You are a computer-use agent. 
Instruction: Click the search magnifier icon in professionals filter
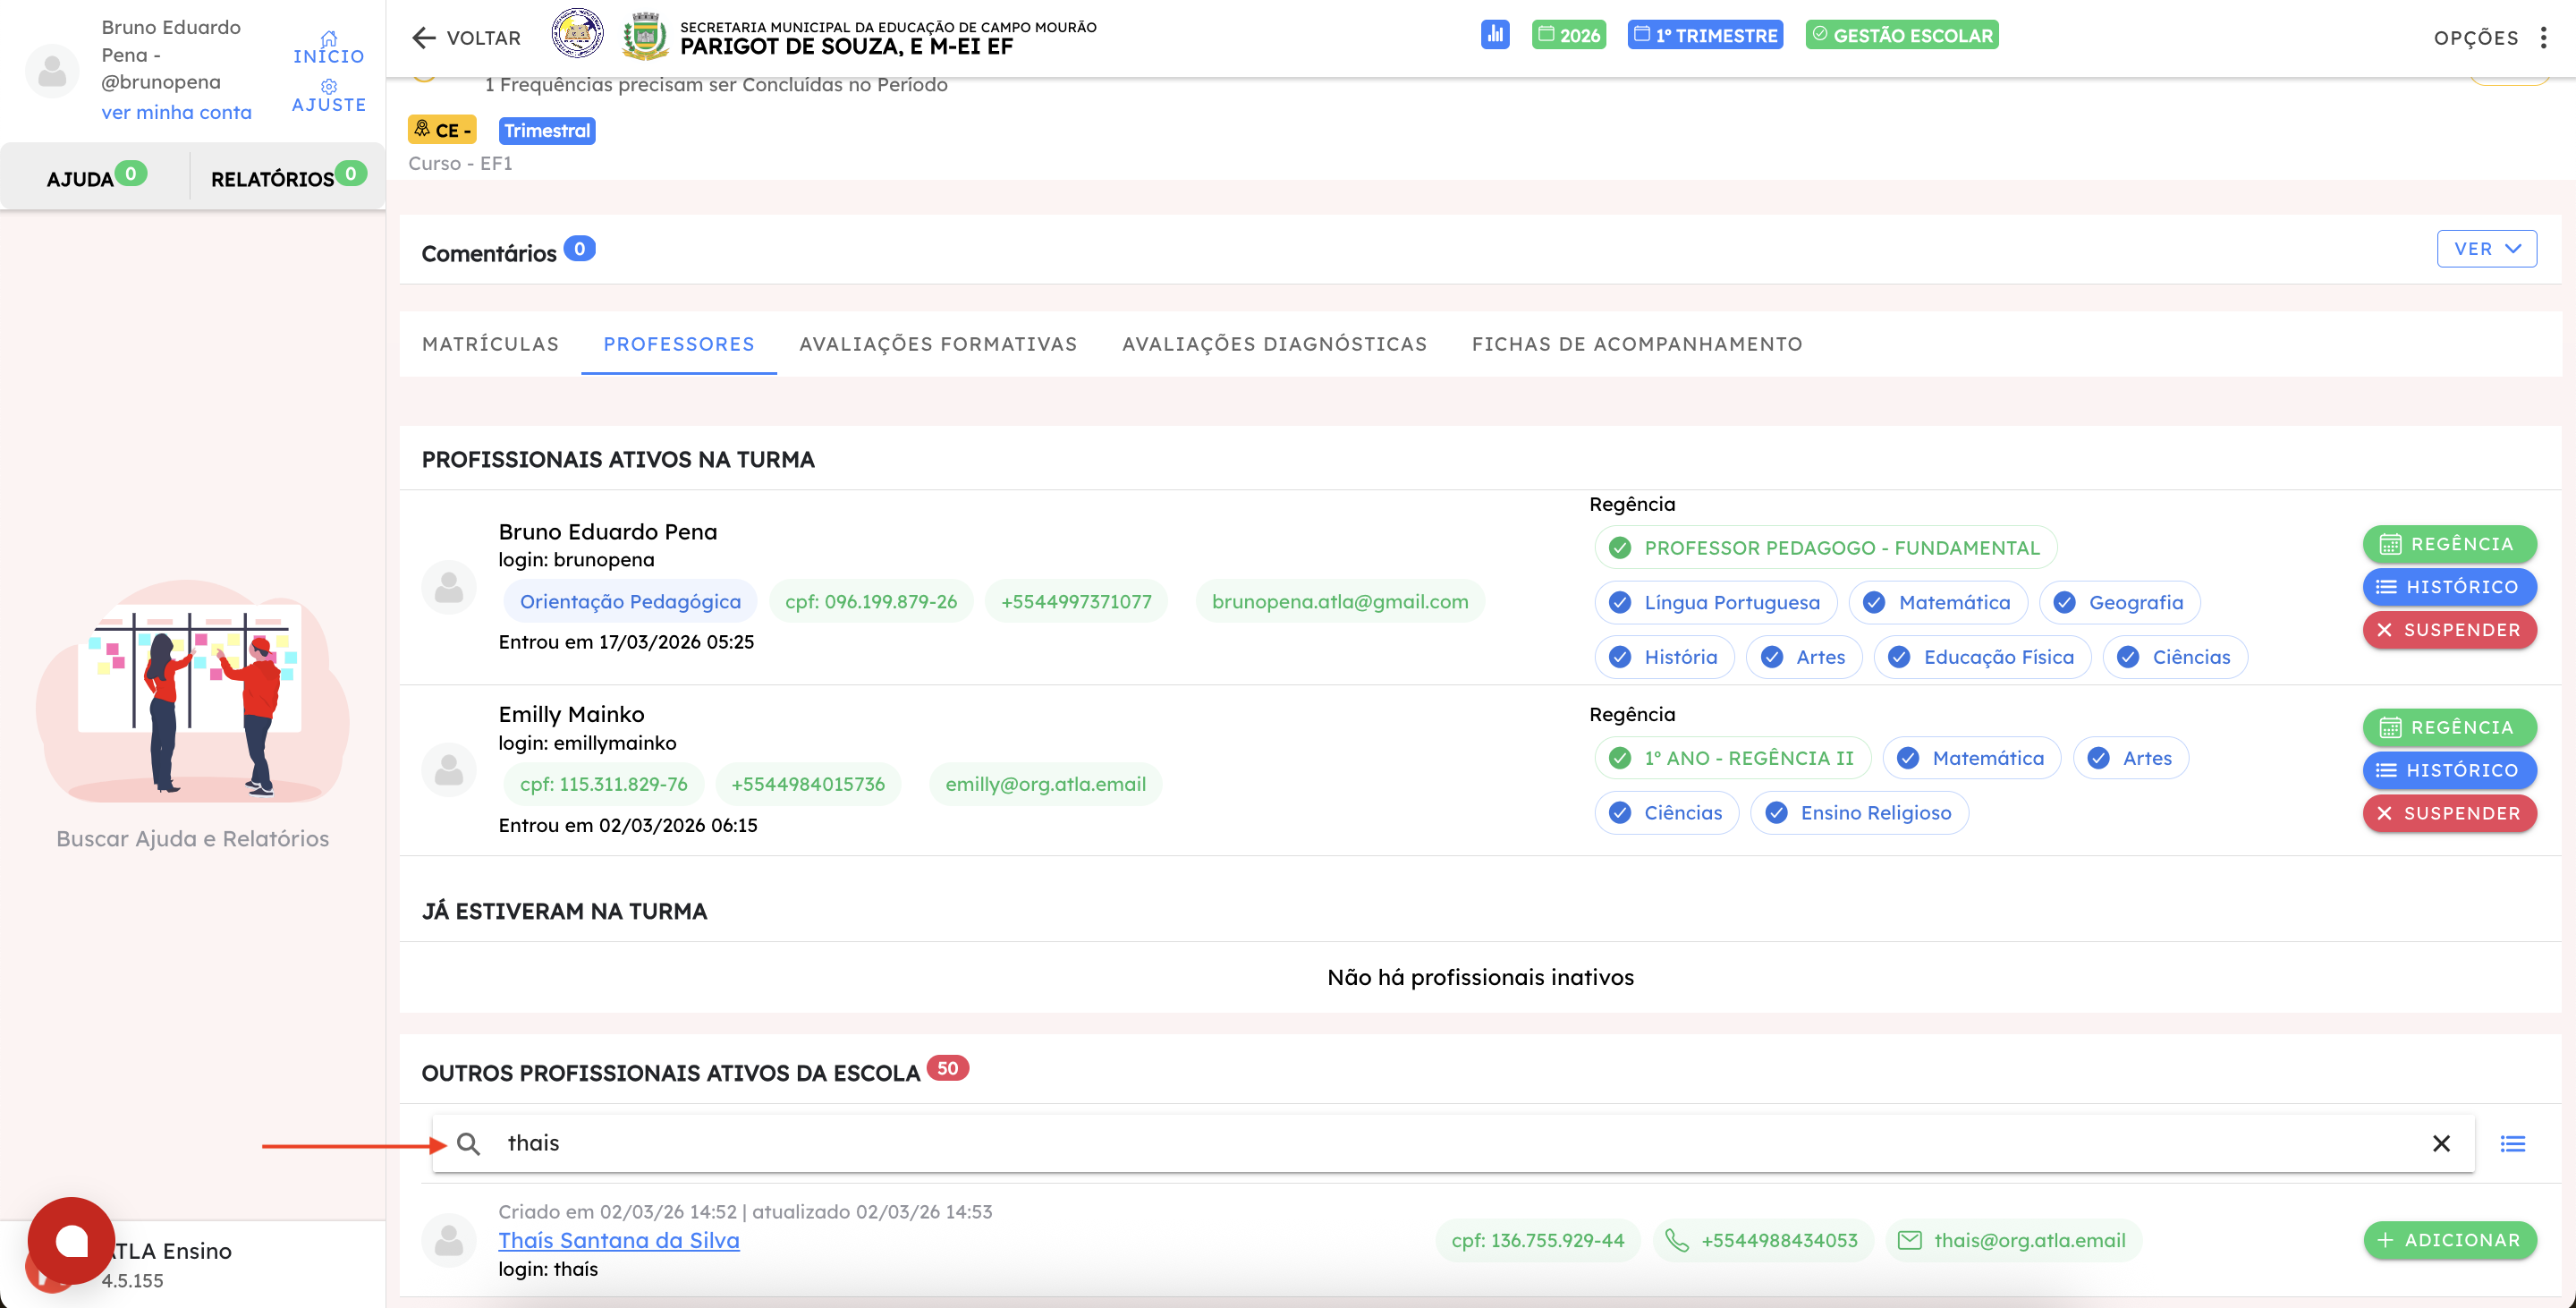(x=468, y=1143)
